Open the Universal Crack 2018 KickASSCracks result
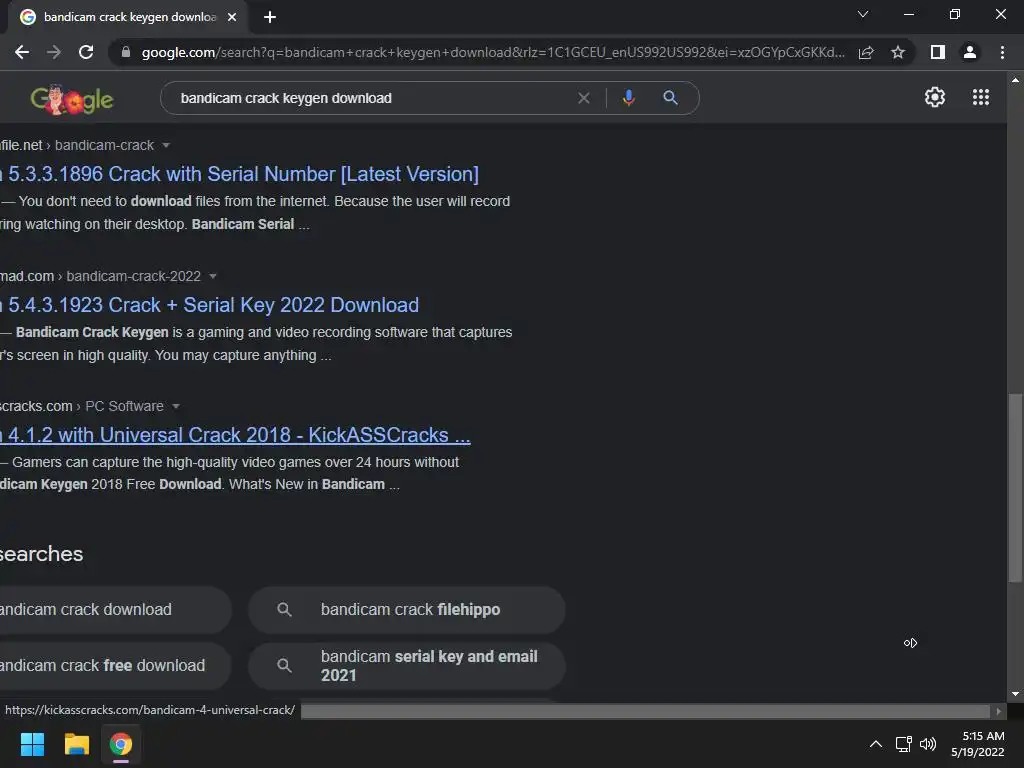The height and width of the screenshot is (768, 1024). (x=235, y=435)
